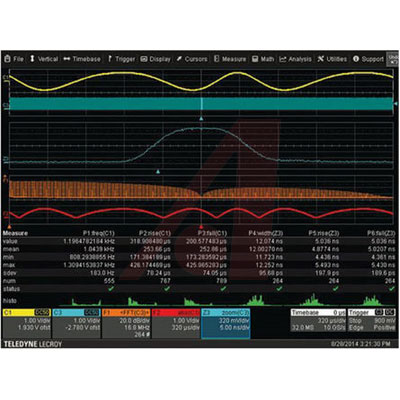Click the Trigger menu edge icon
Image resolution: width=400 pixels, height=400 pixels.
coord(110,59)
